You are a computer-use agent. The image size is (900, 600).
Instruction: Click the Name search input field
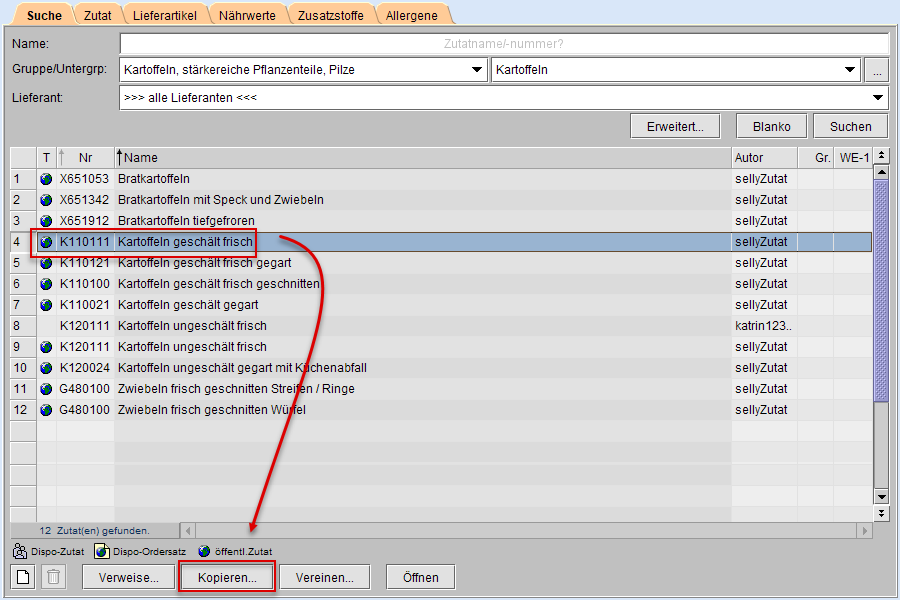pyautogui.click(x=504, y=44)
